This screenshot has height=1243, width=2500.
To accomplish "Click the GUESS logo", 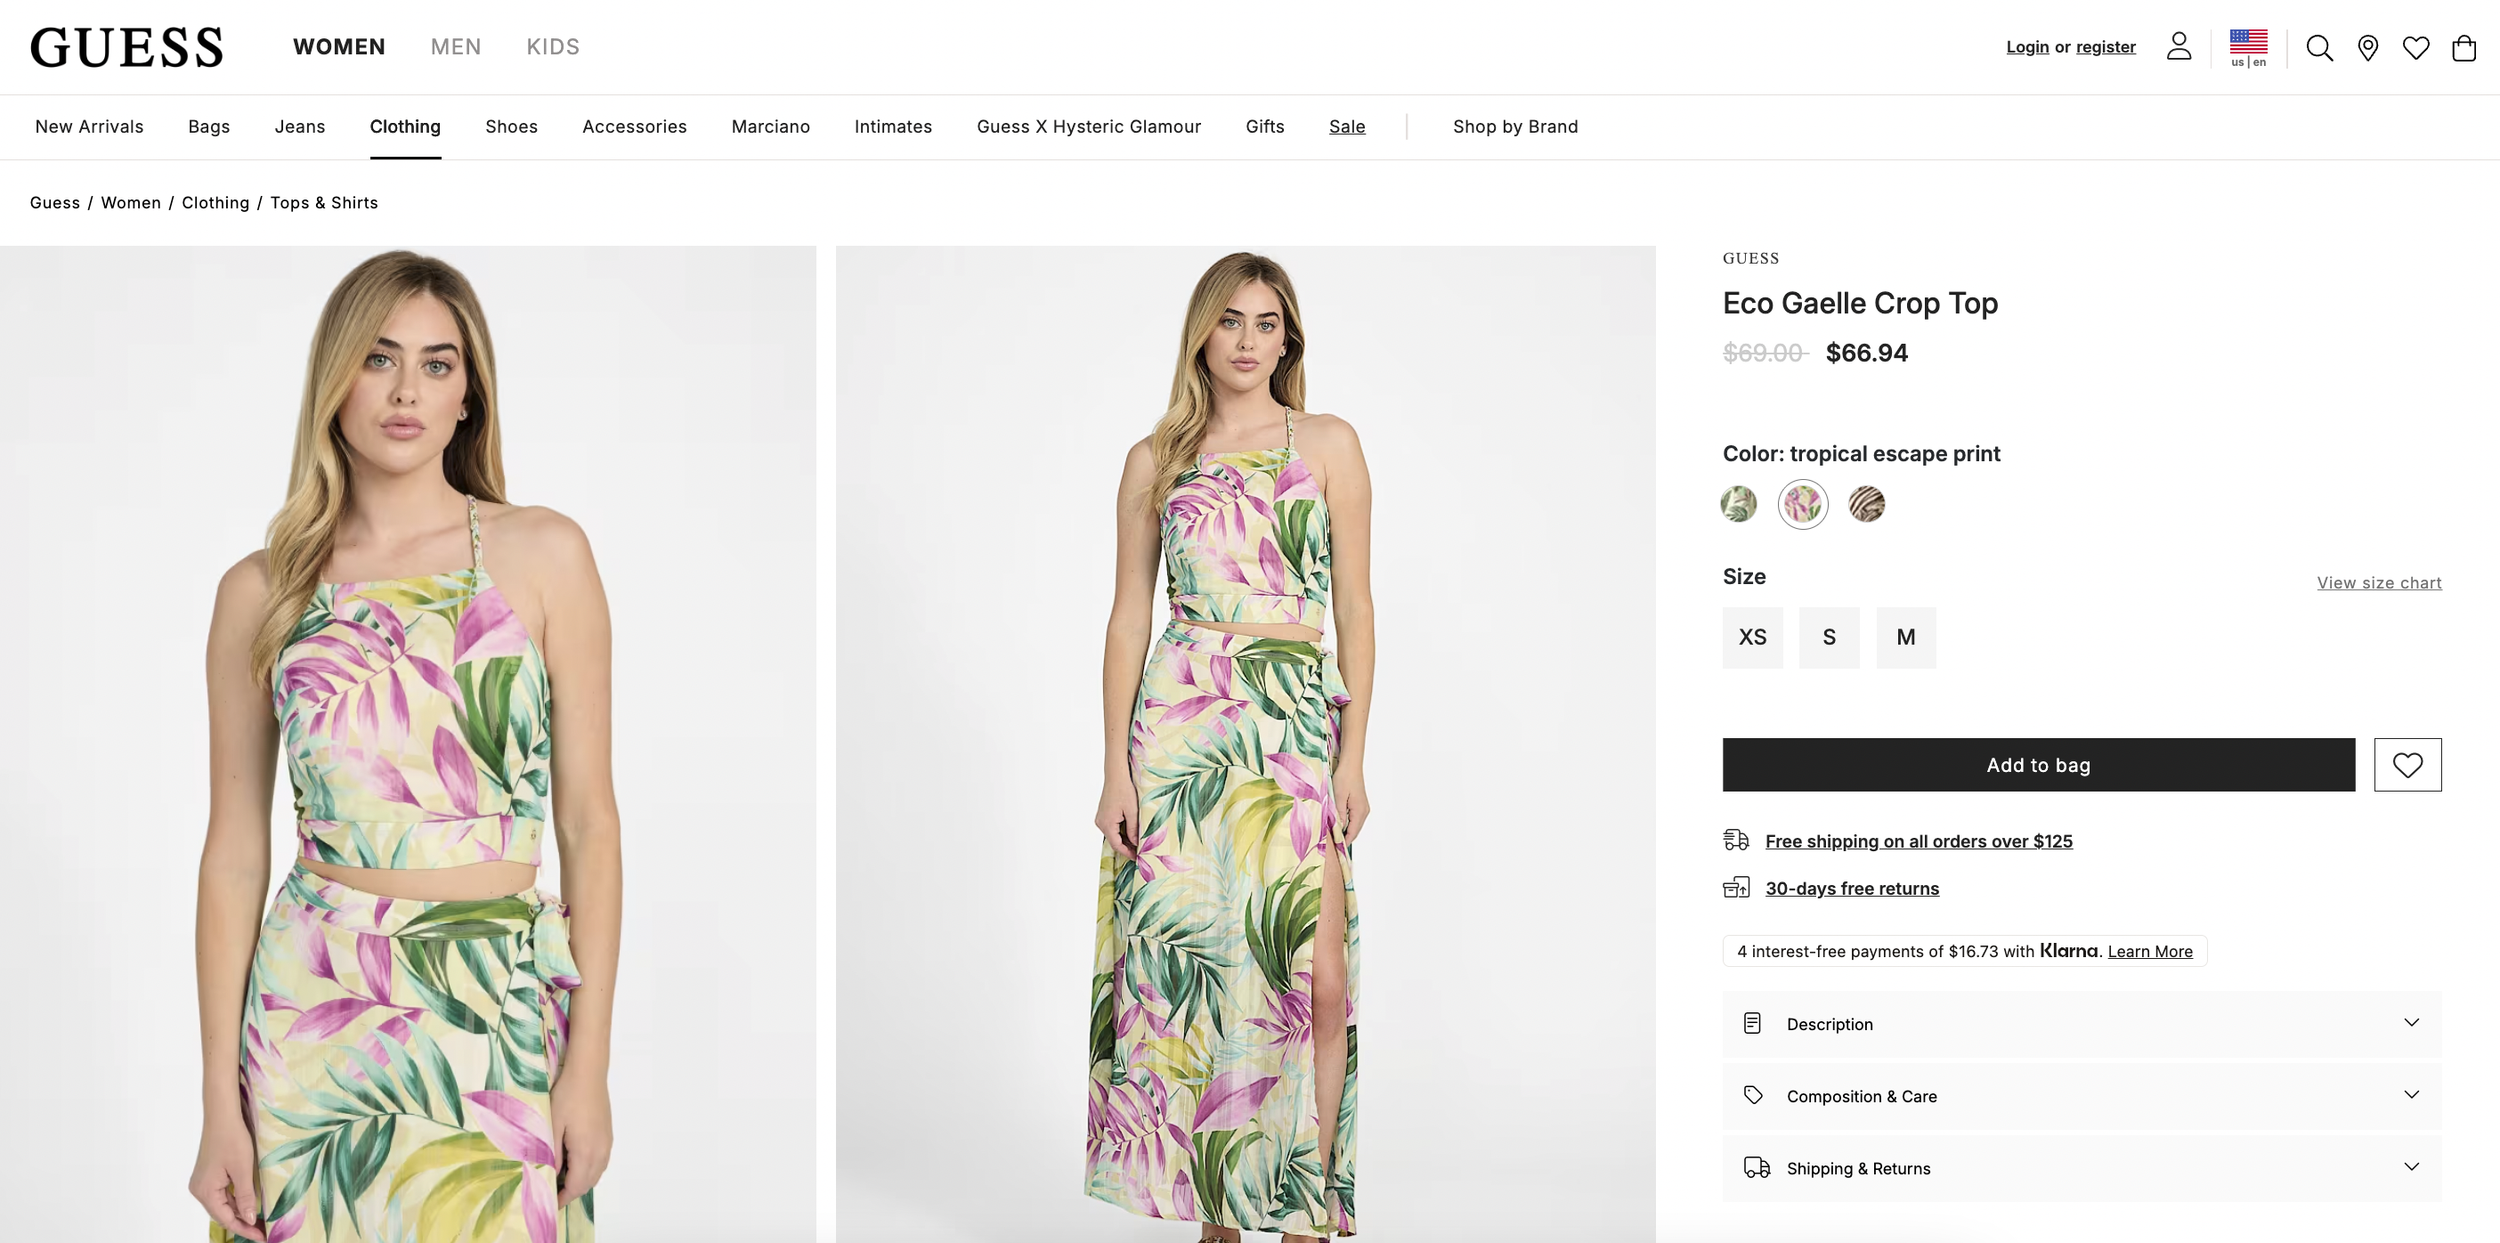I will 127,47.
